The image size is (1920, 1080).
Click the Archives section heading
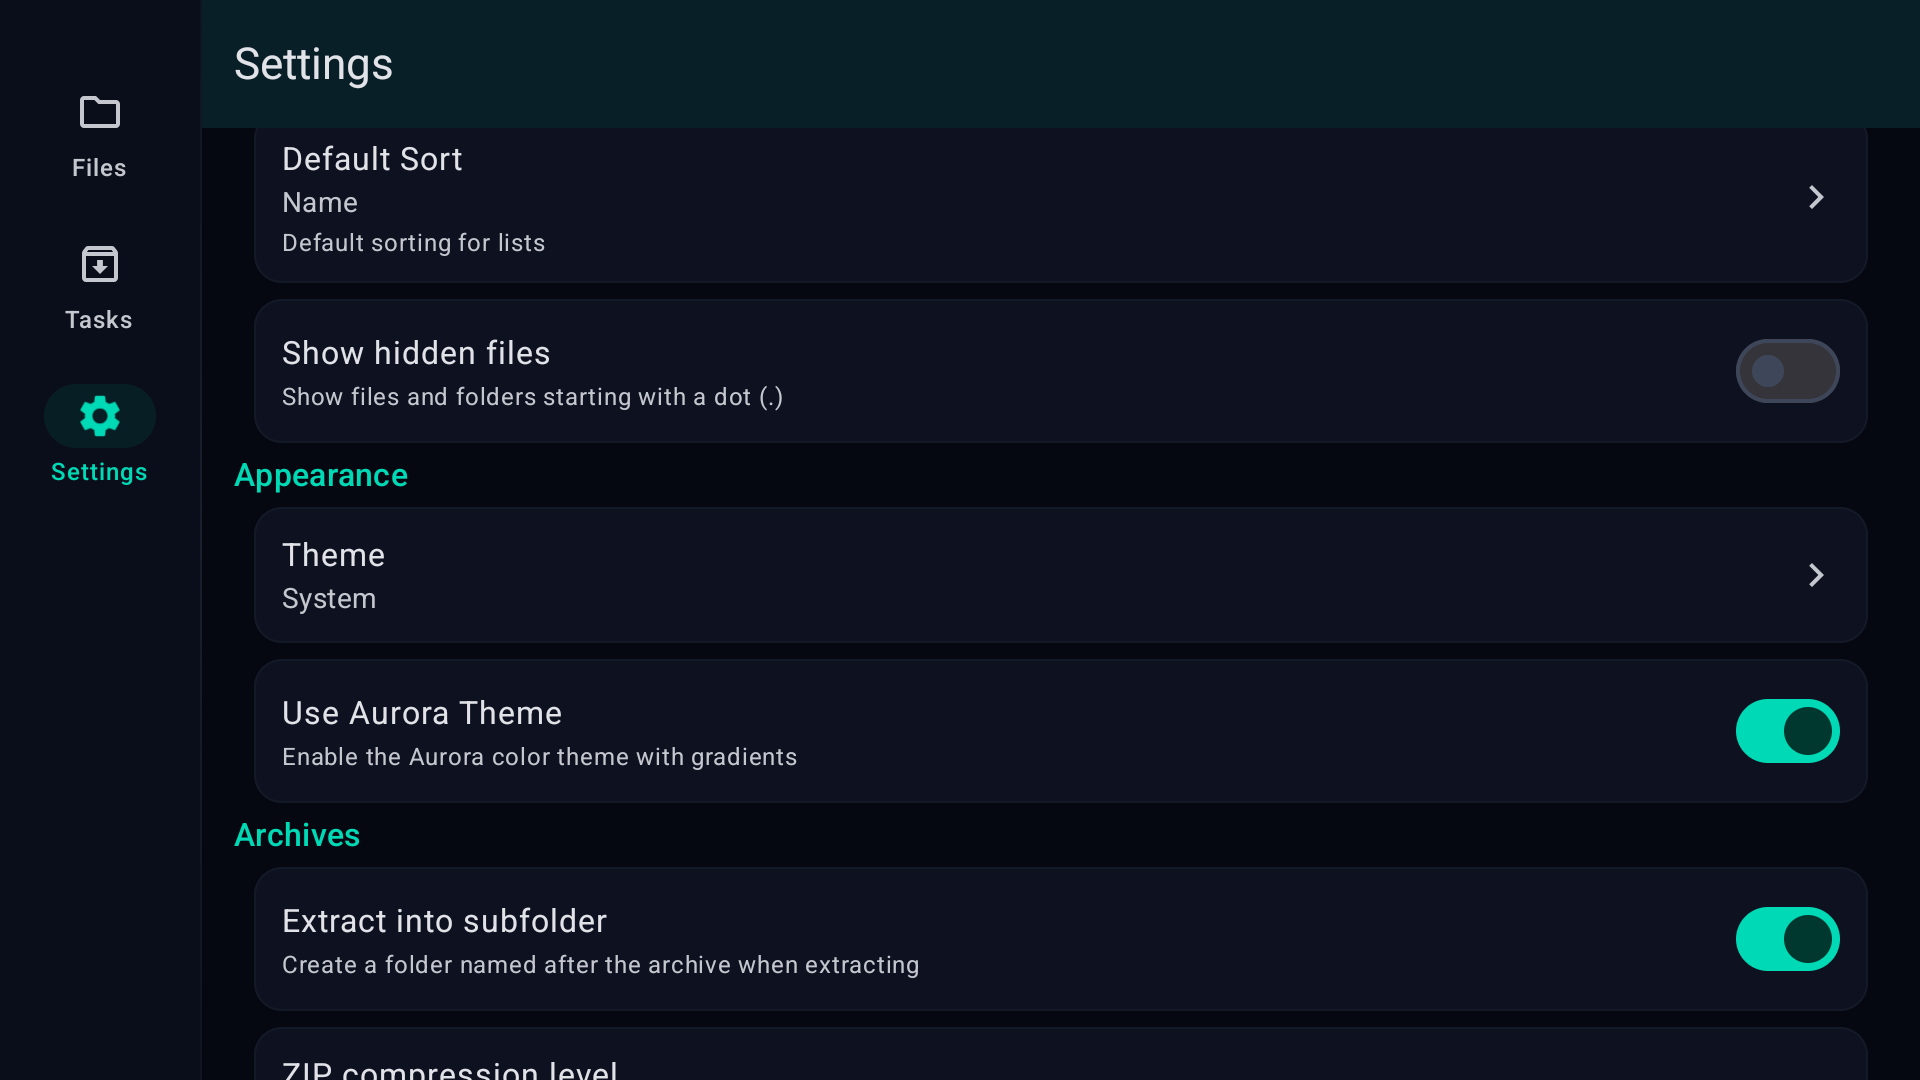297,835
